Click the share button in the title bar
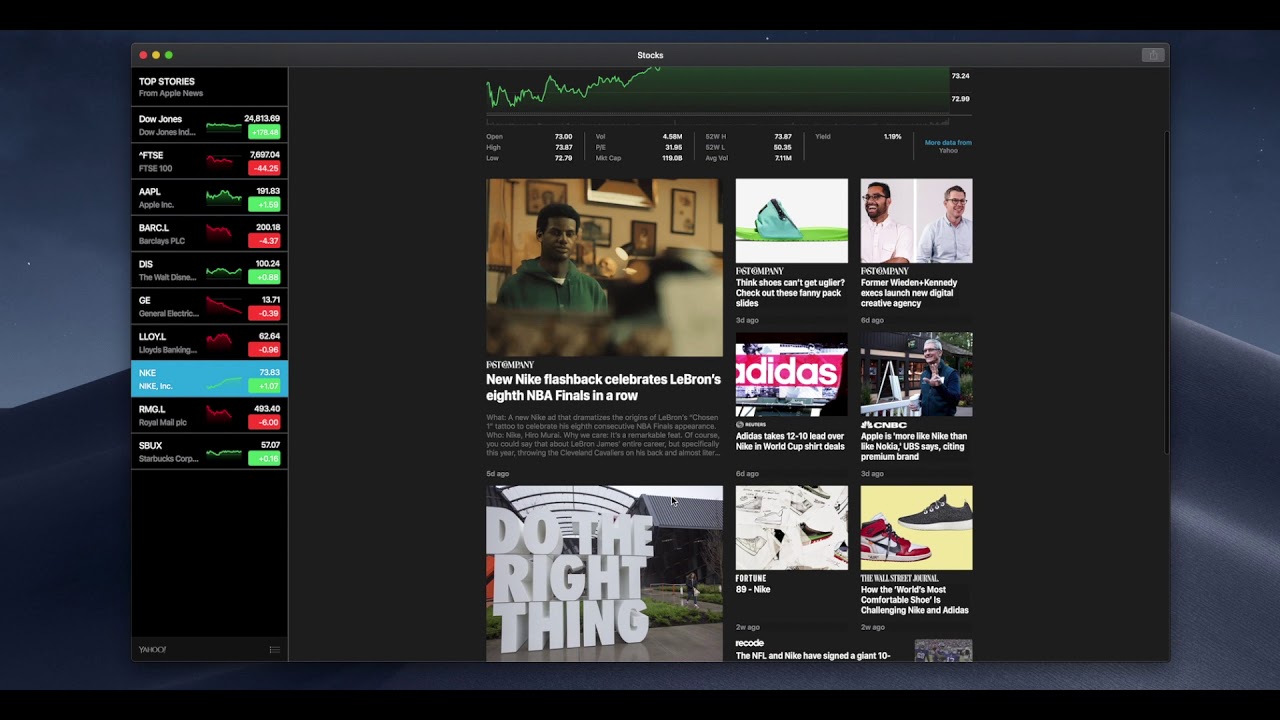The height and width of the screenshot is (720, 1280). (x=1153, y=55)
